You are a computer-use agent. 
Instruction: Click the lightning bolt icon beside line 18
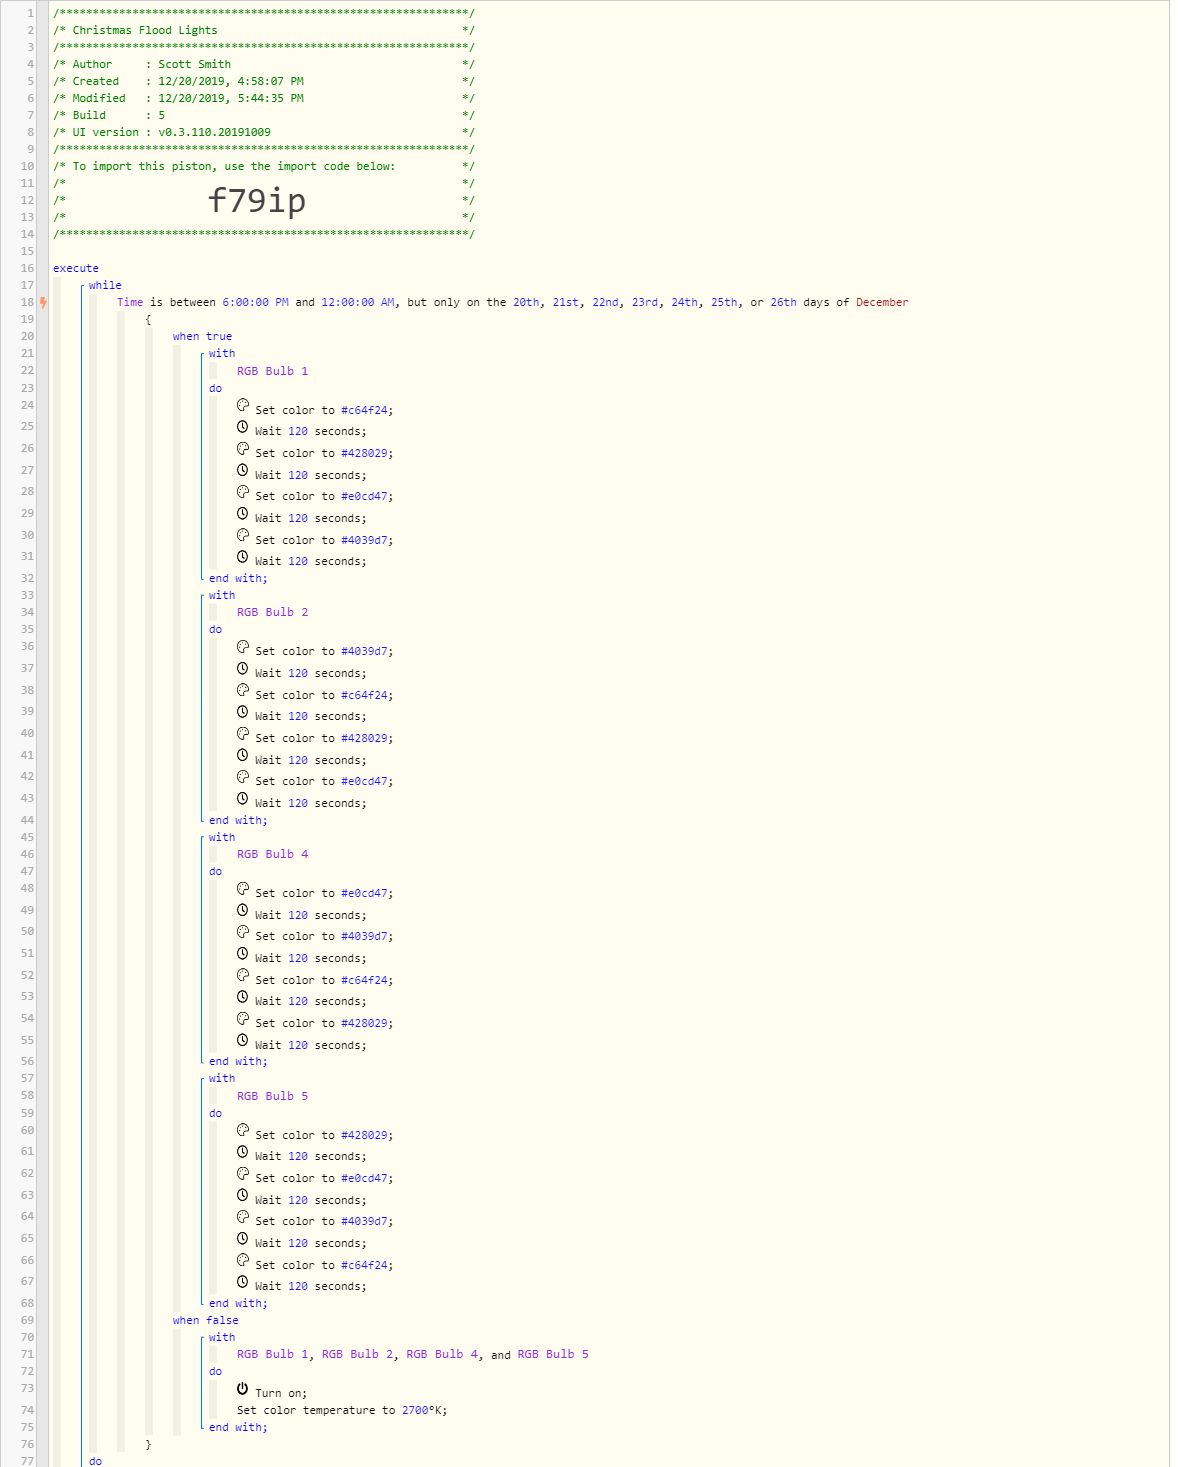pyautogui.click(x=43, y=302)
